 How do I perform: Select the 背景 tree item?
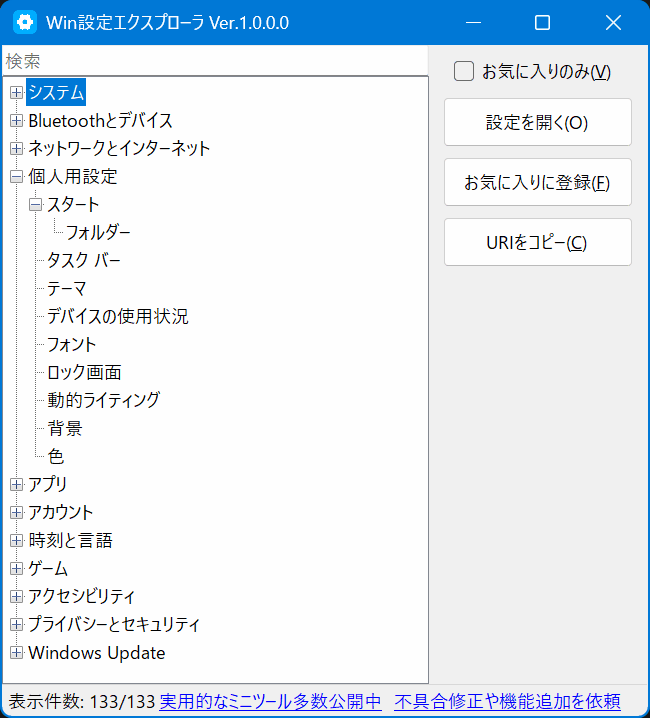pos(65,429)
